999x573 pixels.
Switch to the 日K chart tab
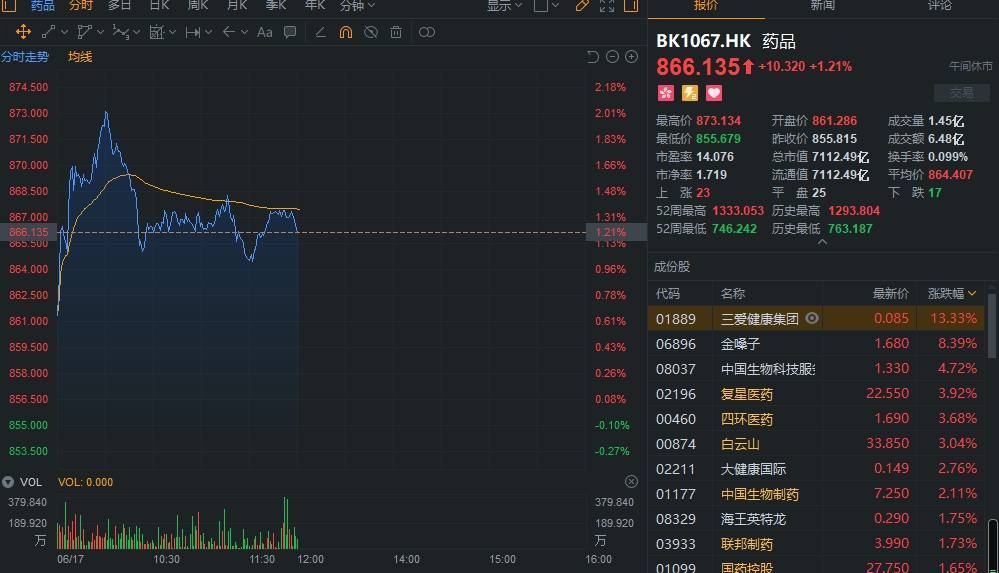click(x=159, y=6)
